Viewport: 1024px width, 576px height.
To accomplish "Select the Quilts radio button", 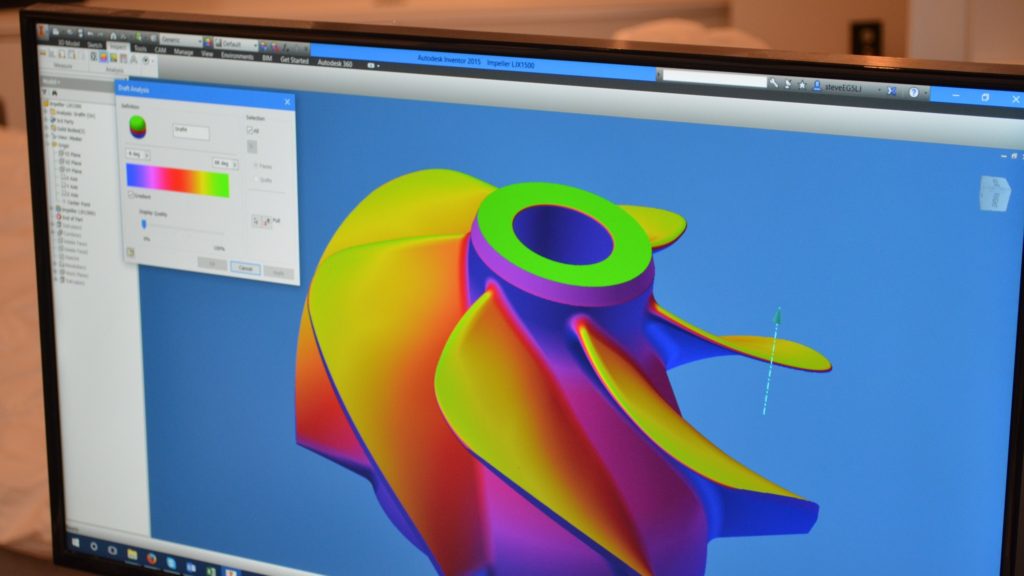I will (x=256, y=180).
